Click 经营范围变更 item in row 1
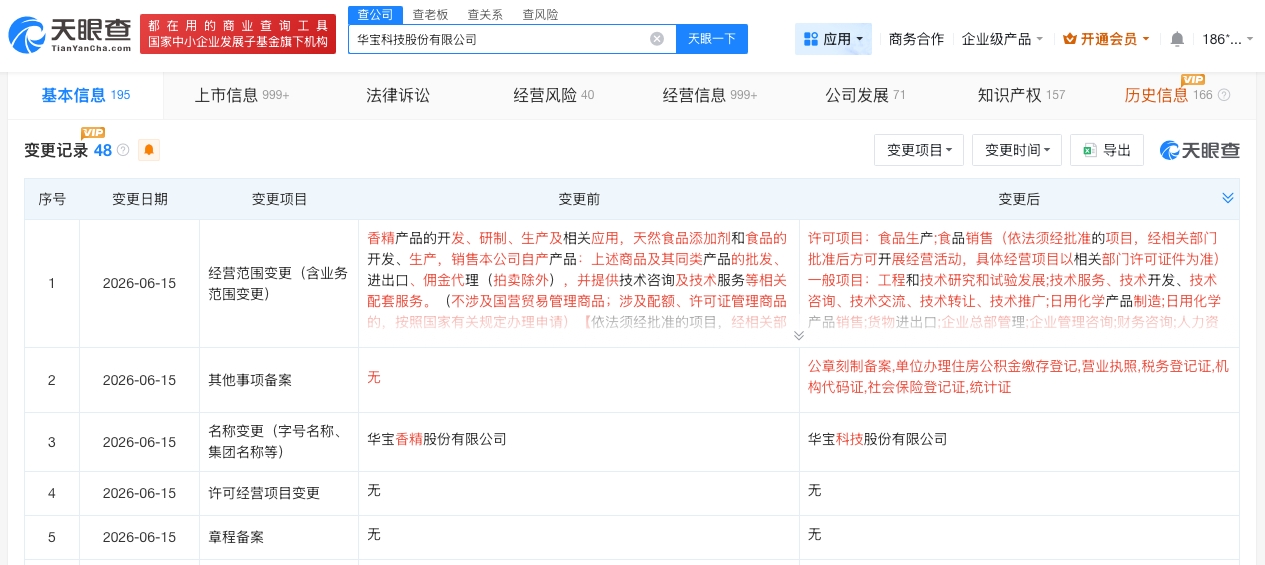 pyautogui.click(x=278, y=283)
